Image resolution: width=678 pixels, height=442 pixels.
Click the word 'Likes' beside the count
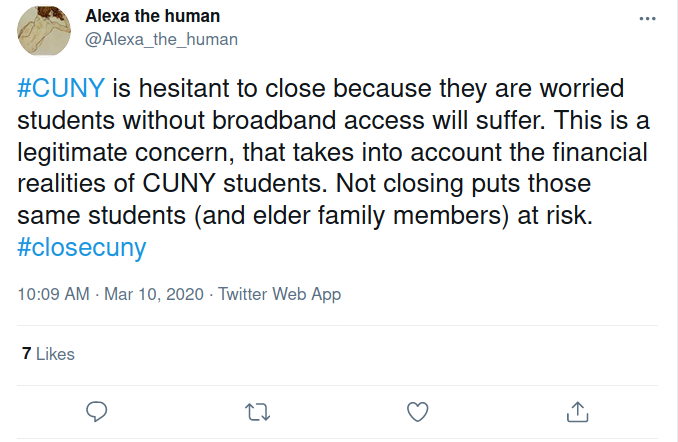point(55,354)
